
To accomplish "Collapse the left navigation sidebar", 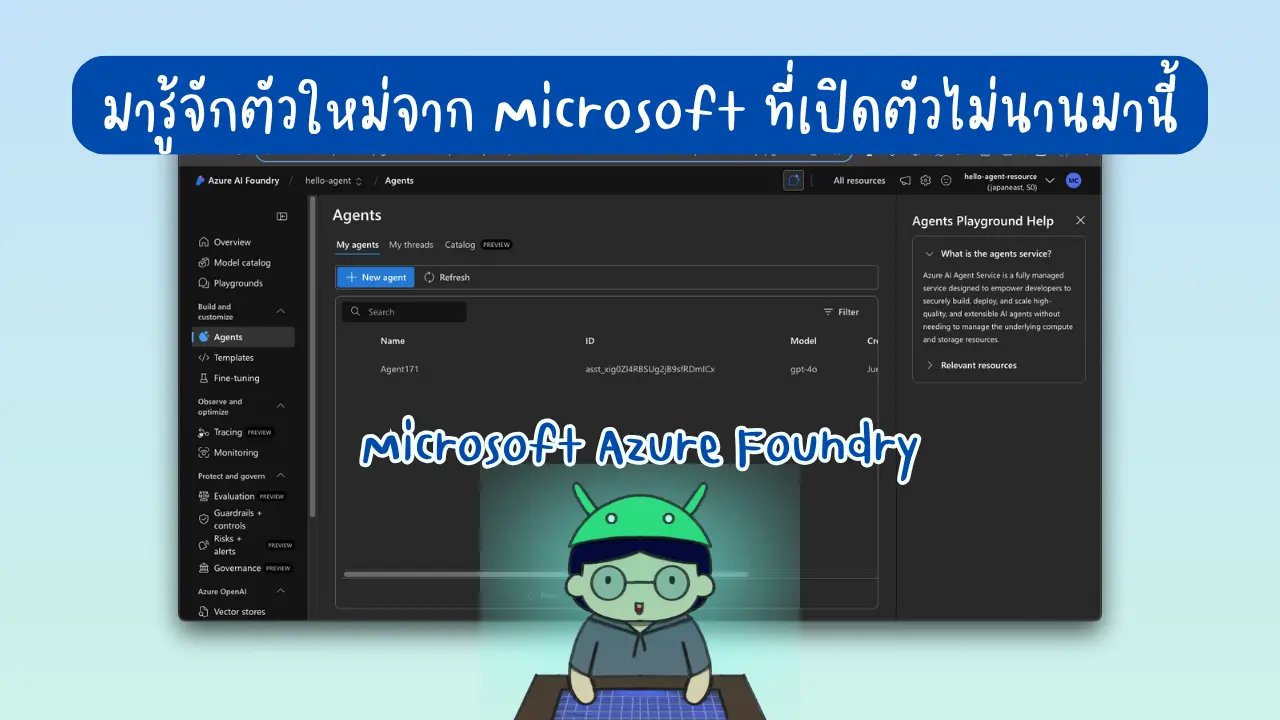I will [x=282, y=216].
